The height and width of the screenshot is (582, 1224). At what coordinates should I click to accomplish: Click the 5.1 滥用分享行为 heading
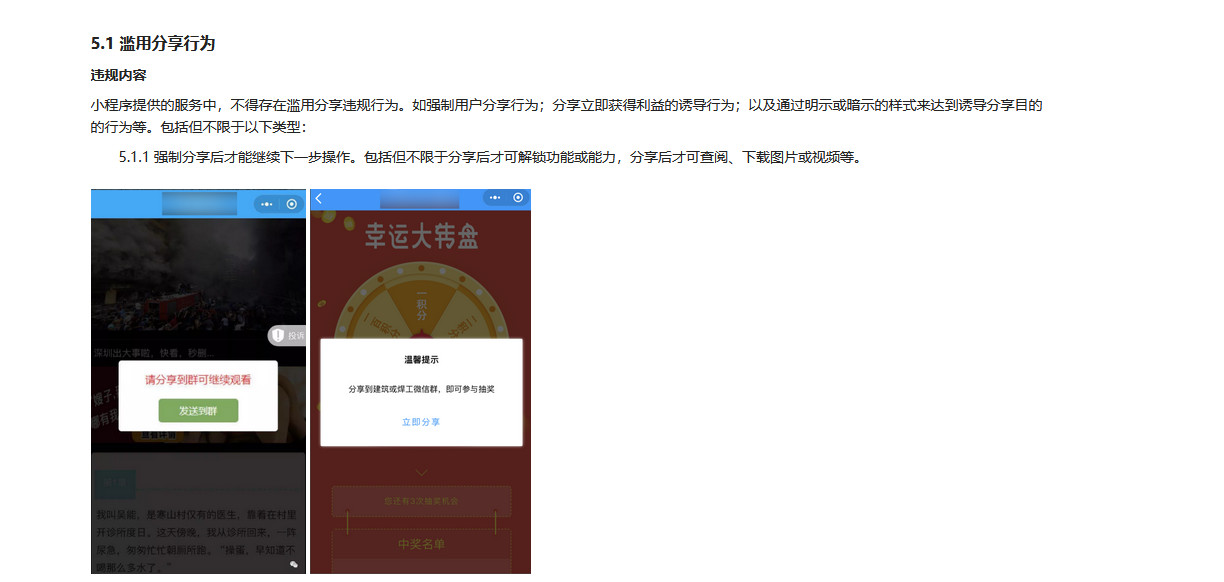(153, 44)
